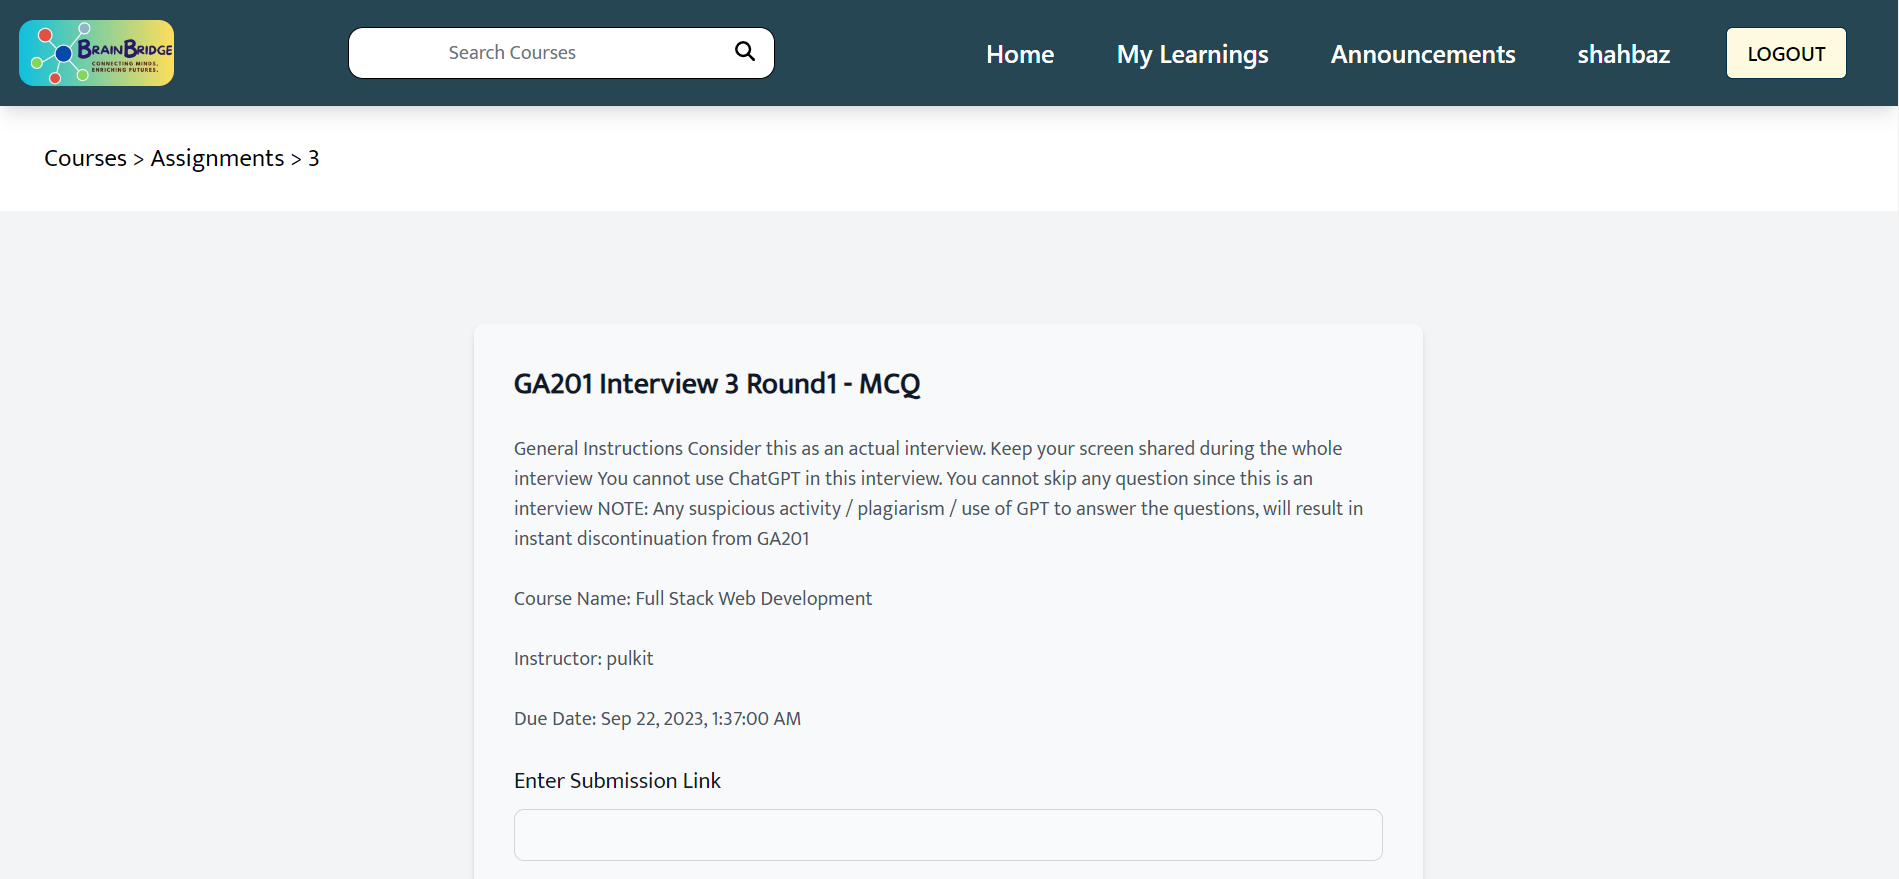This screenshot has height=879, width=1899.
Task: Focus the Search Courses field
Action: click(540, 53)
